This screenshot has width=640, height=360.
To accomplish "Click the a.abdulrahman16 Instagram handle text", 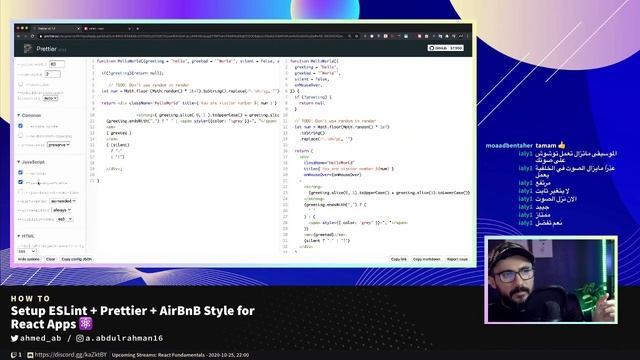I will (124, 338).
